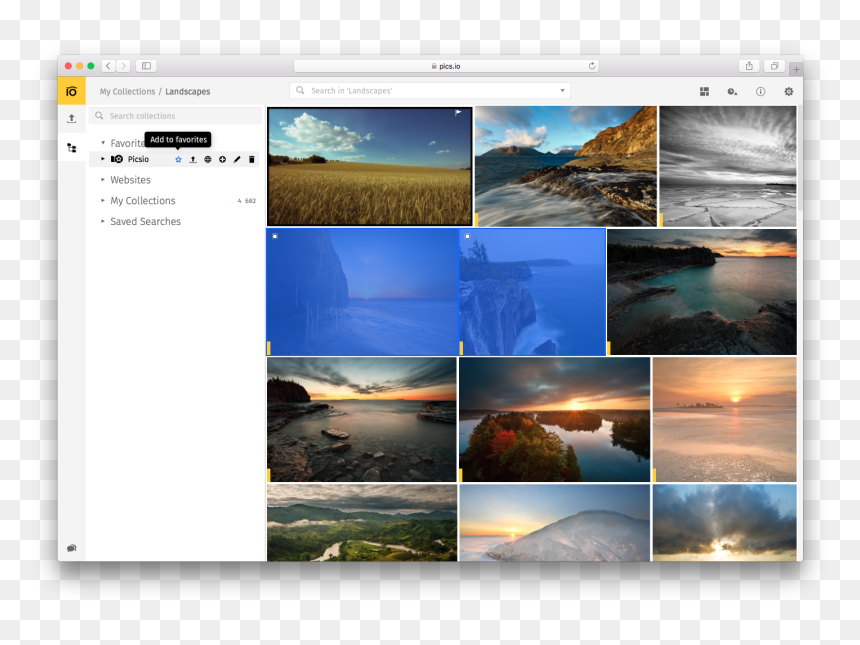The height and width of the screenshot is (645, 860).
Task: Expand the Websites section
Action: point(103,179)
